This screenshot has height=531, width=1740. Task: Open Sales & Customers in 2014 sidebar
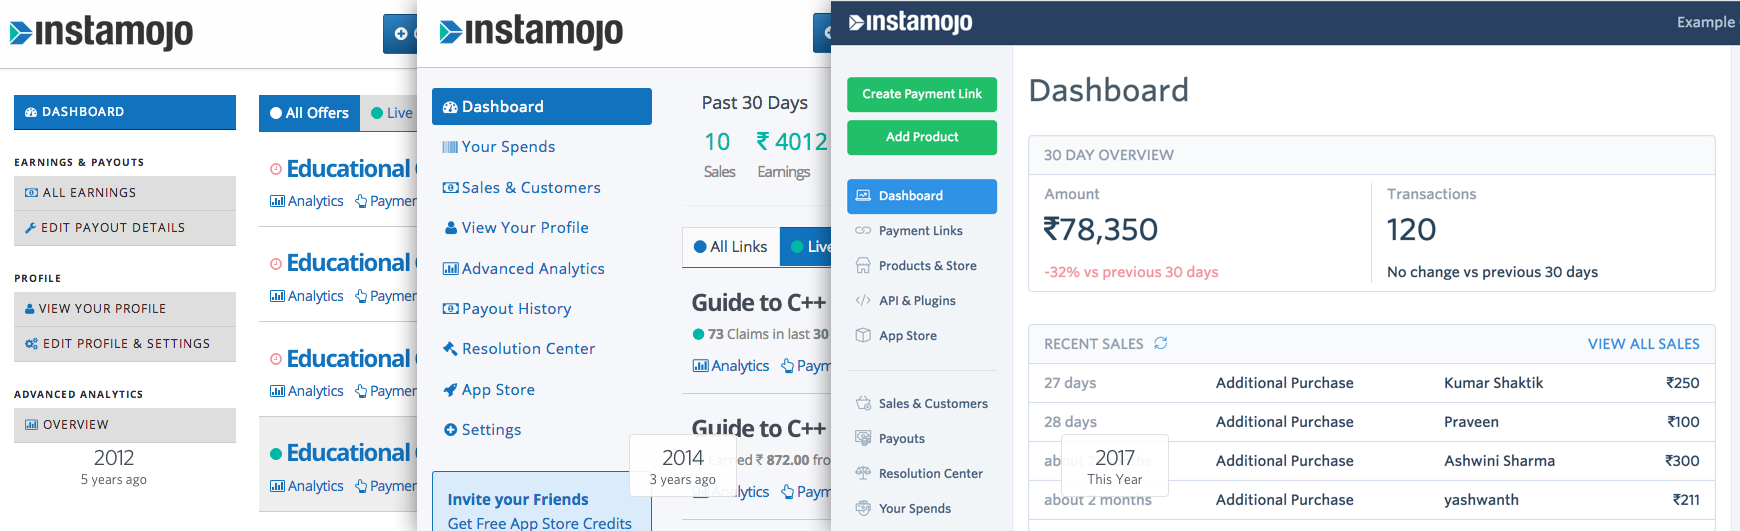click(521, 188)
